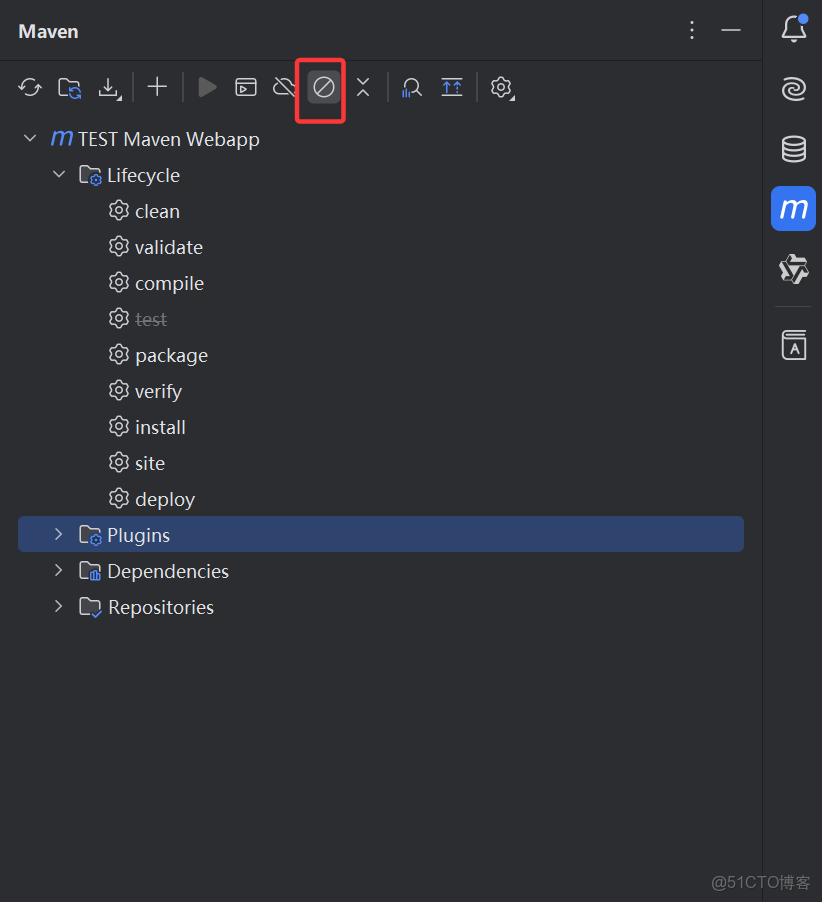Screen dimensions: 822x902
Task: Select the clean lifecycle goal
Action: (x=157, y=212)
